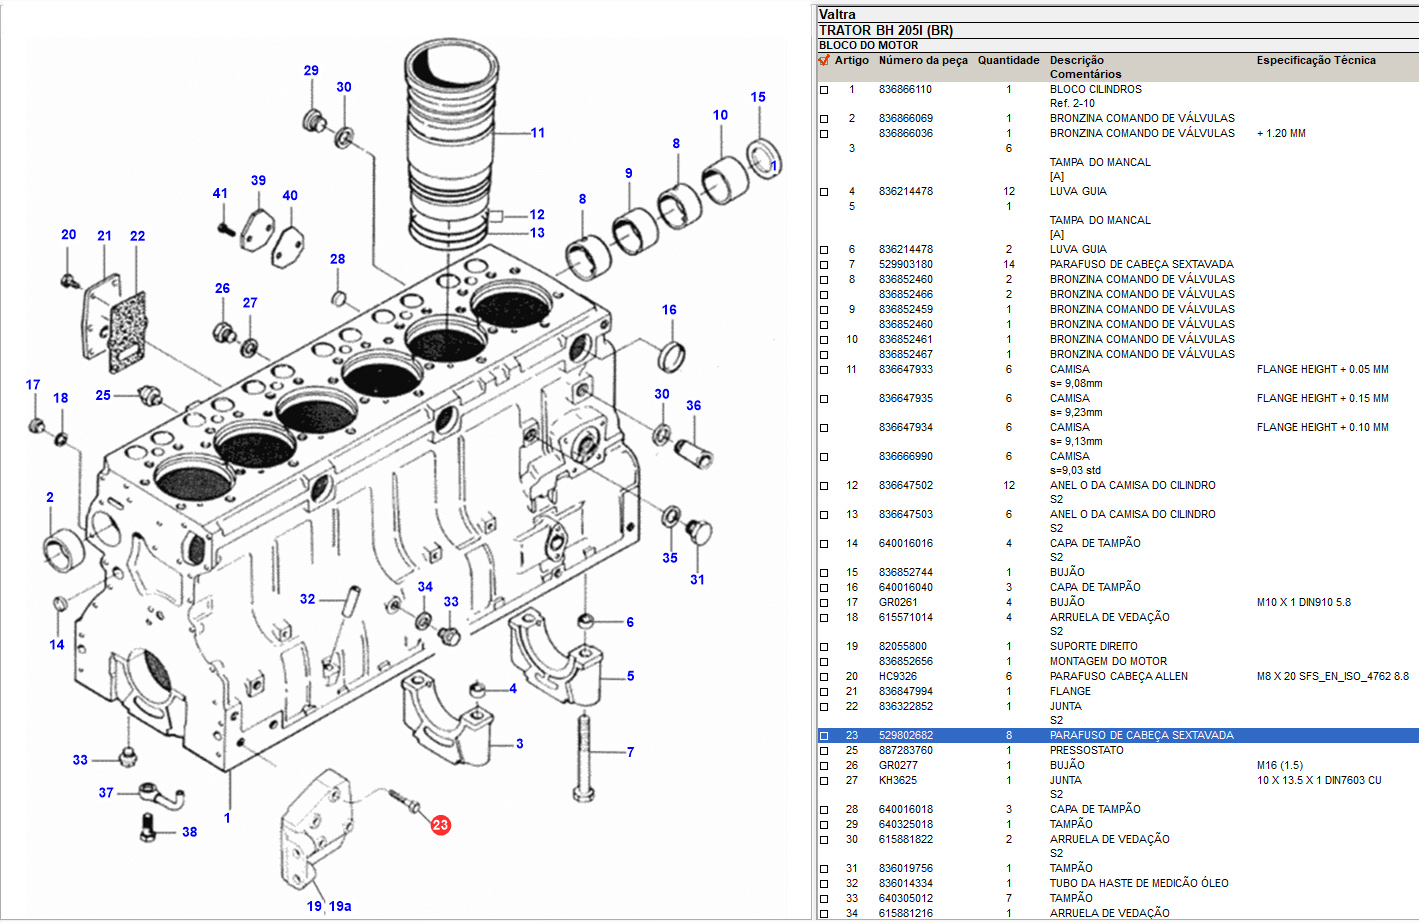
Task: Click the BLOCO DO MOTOR section title
Action: click(868, 45)
